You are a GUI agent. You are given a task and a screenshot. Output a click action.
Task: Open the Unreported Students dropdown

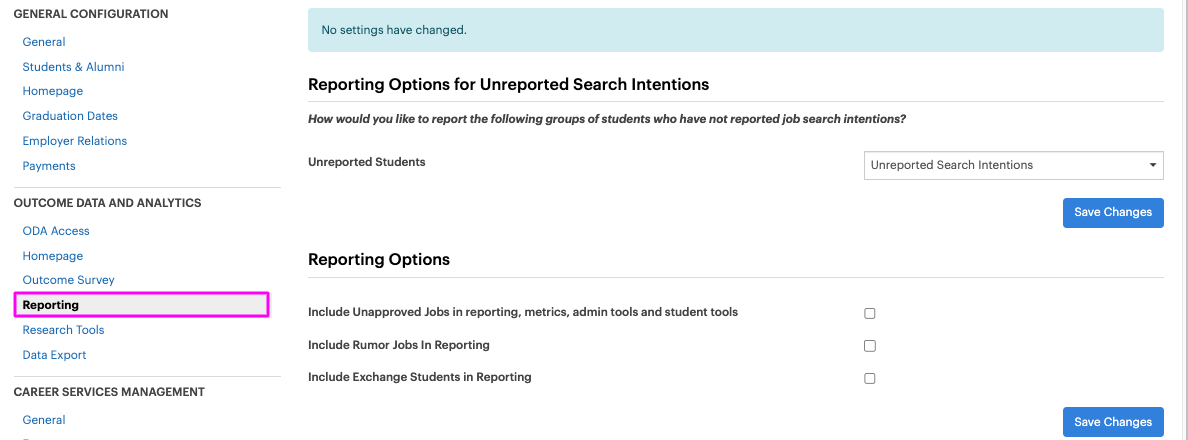tap(1014, 165)
